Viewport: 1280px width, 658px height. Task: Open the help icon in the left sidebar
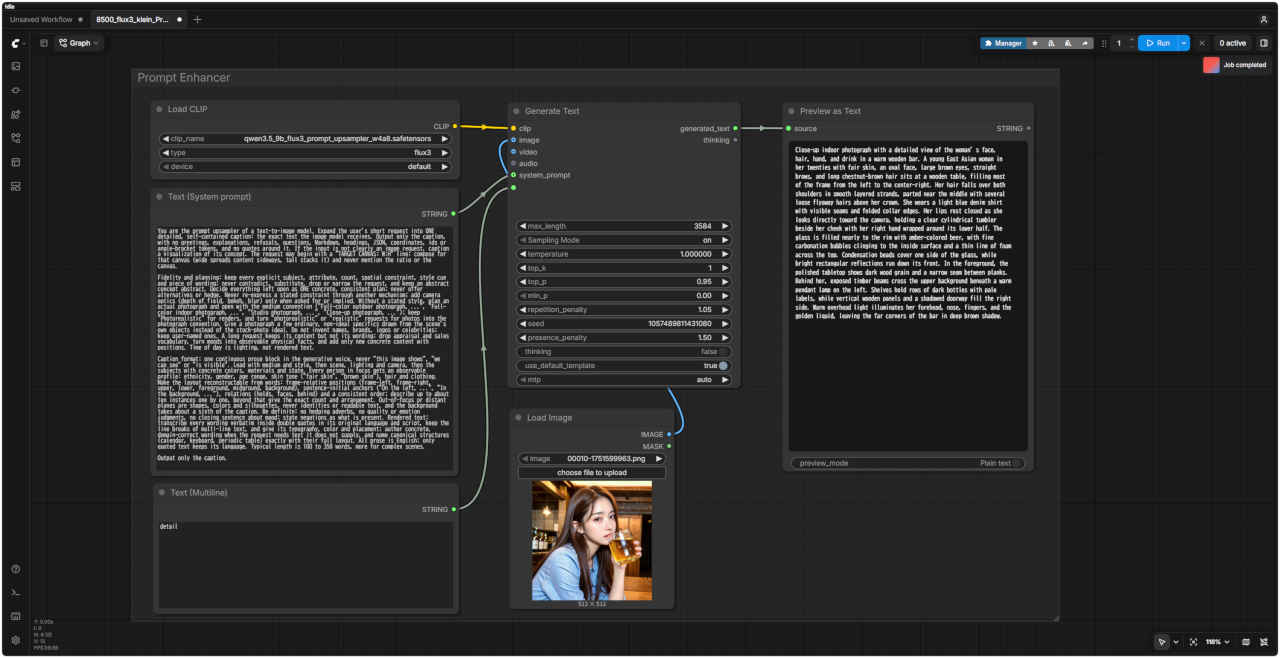pyautogui.click(x=16, y=569)
